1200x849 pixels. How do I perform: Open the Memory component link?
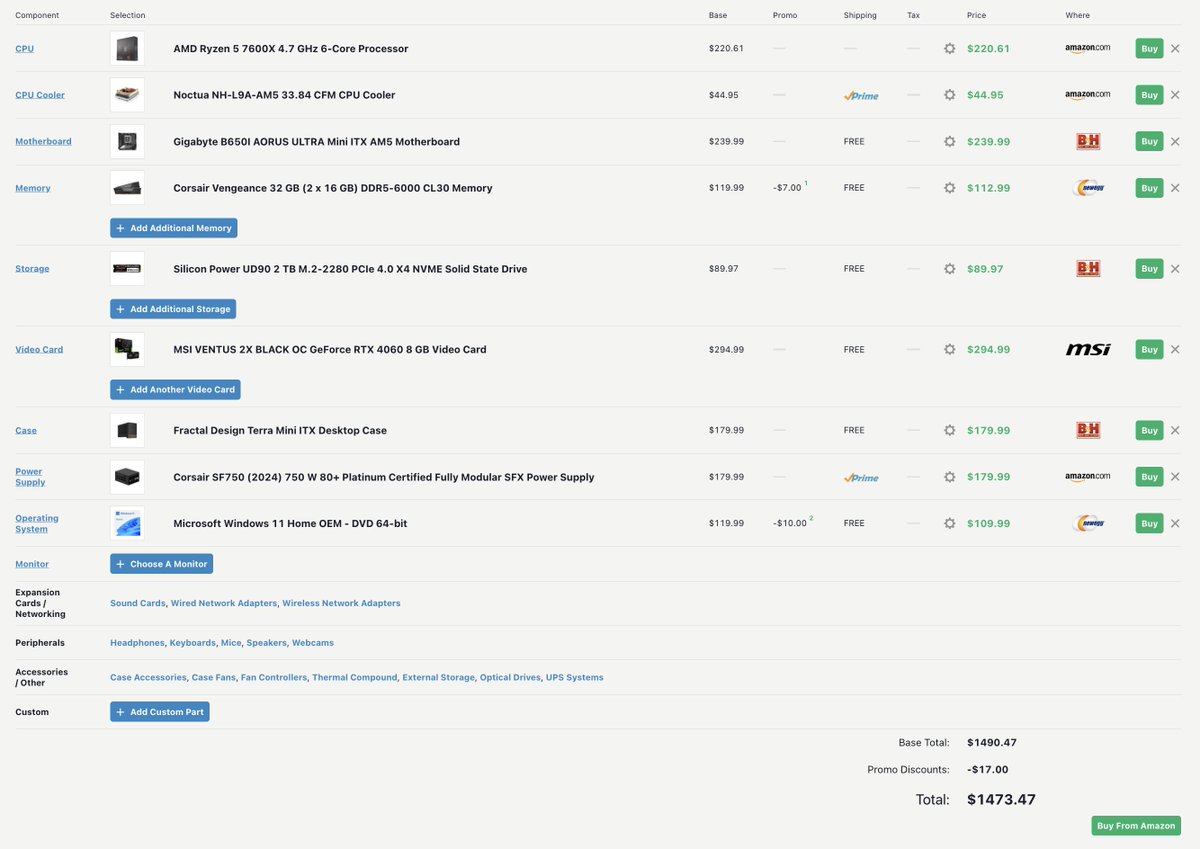click(x=33, y=188)
